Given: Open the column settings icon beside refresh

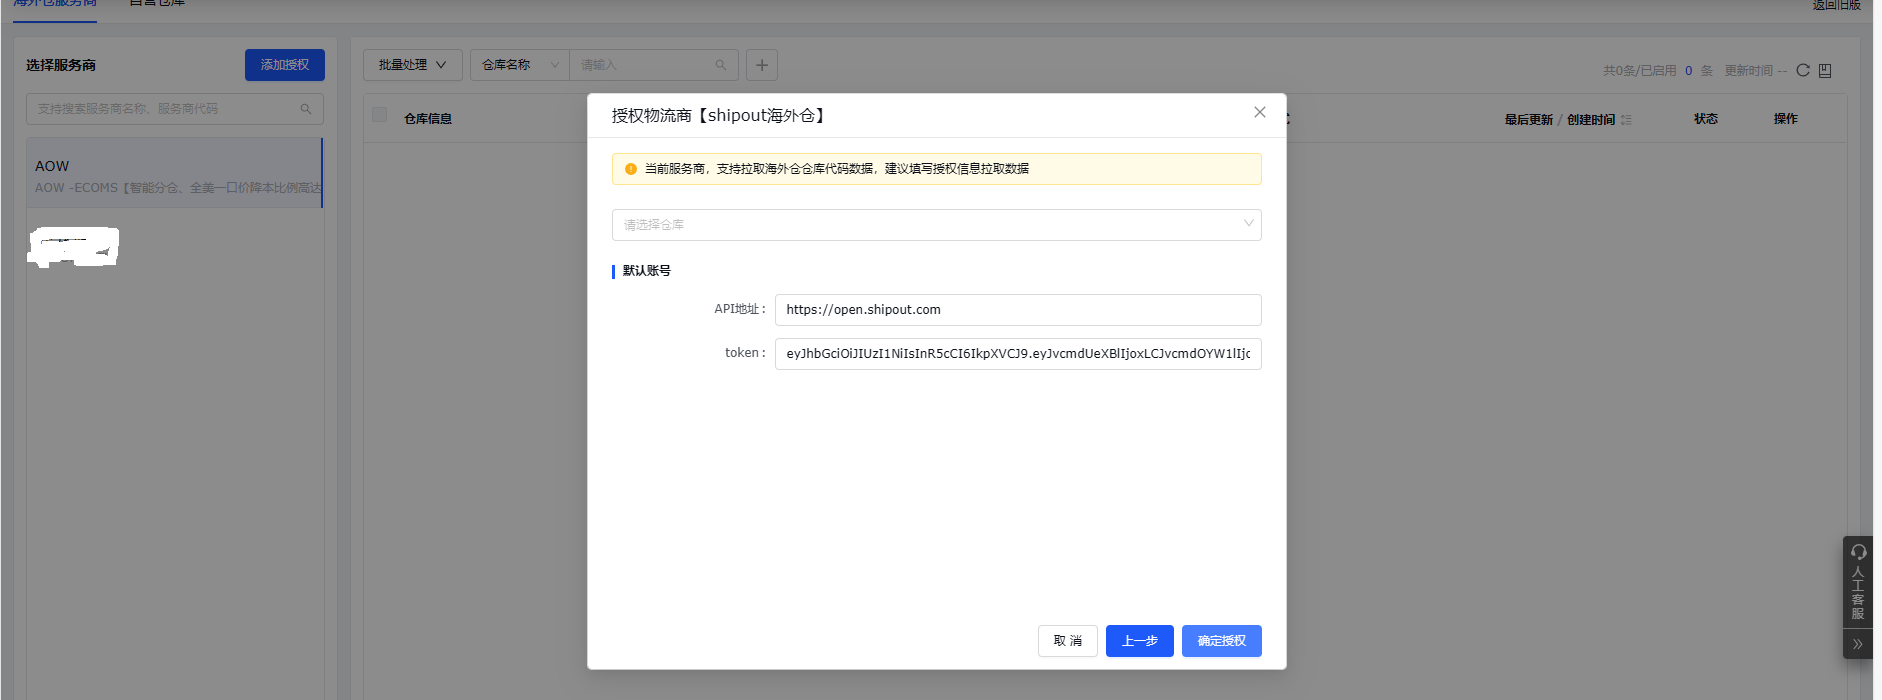Looking at the screenshot, I should tap(1825, 70).
